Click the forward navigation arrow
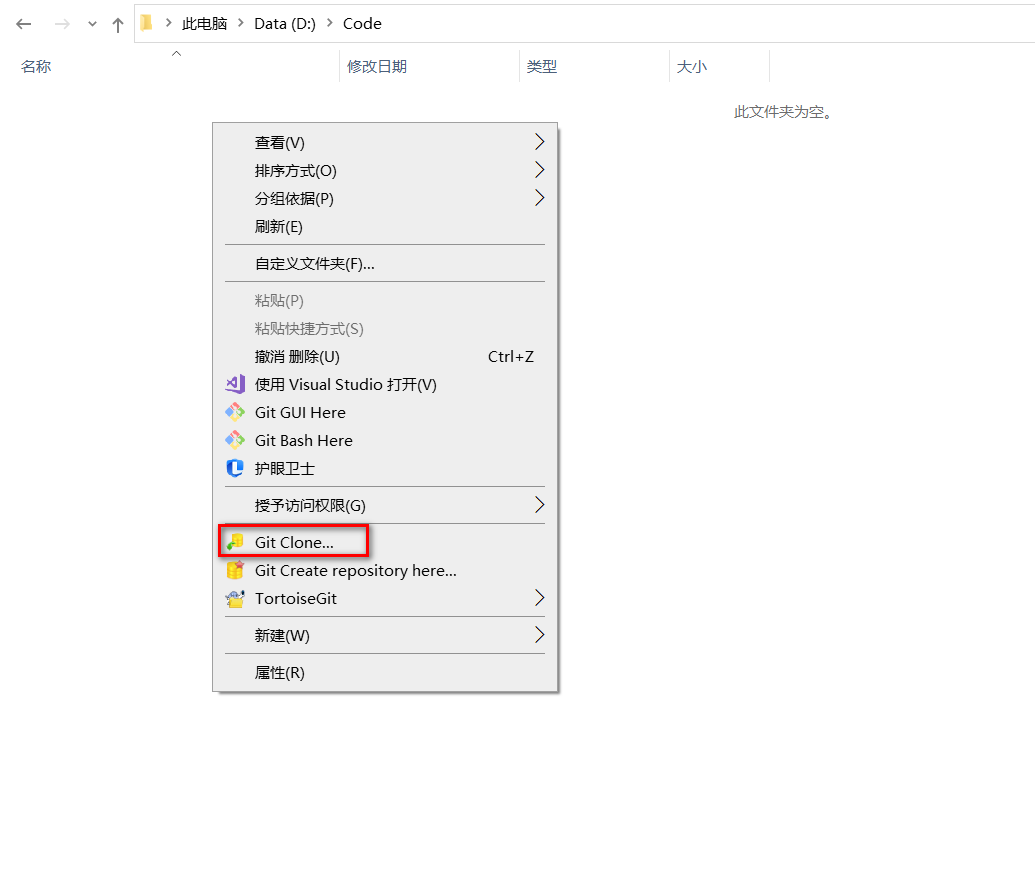Viewport: 1035px width, 875px height. point(62,24)
